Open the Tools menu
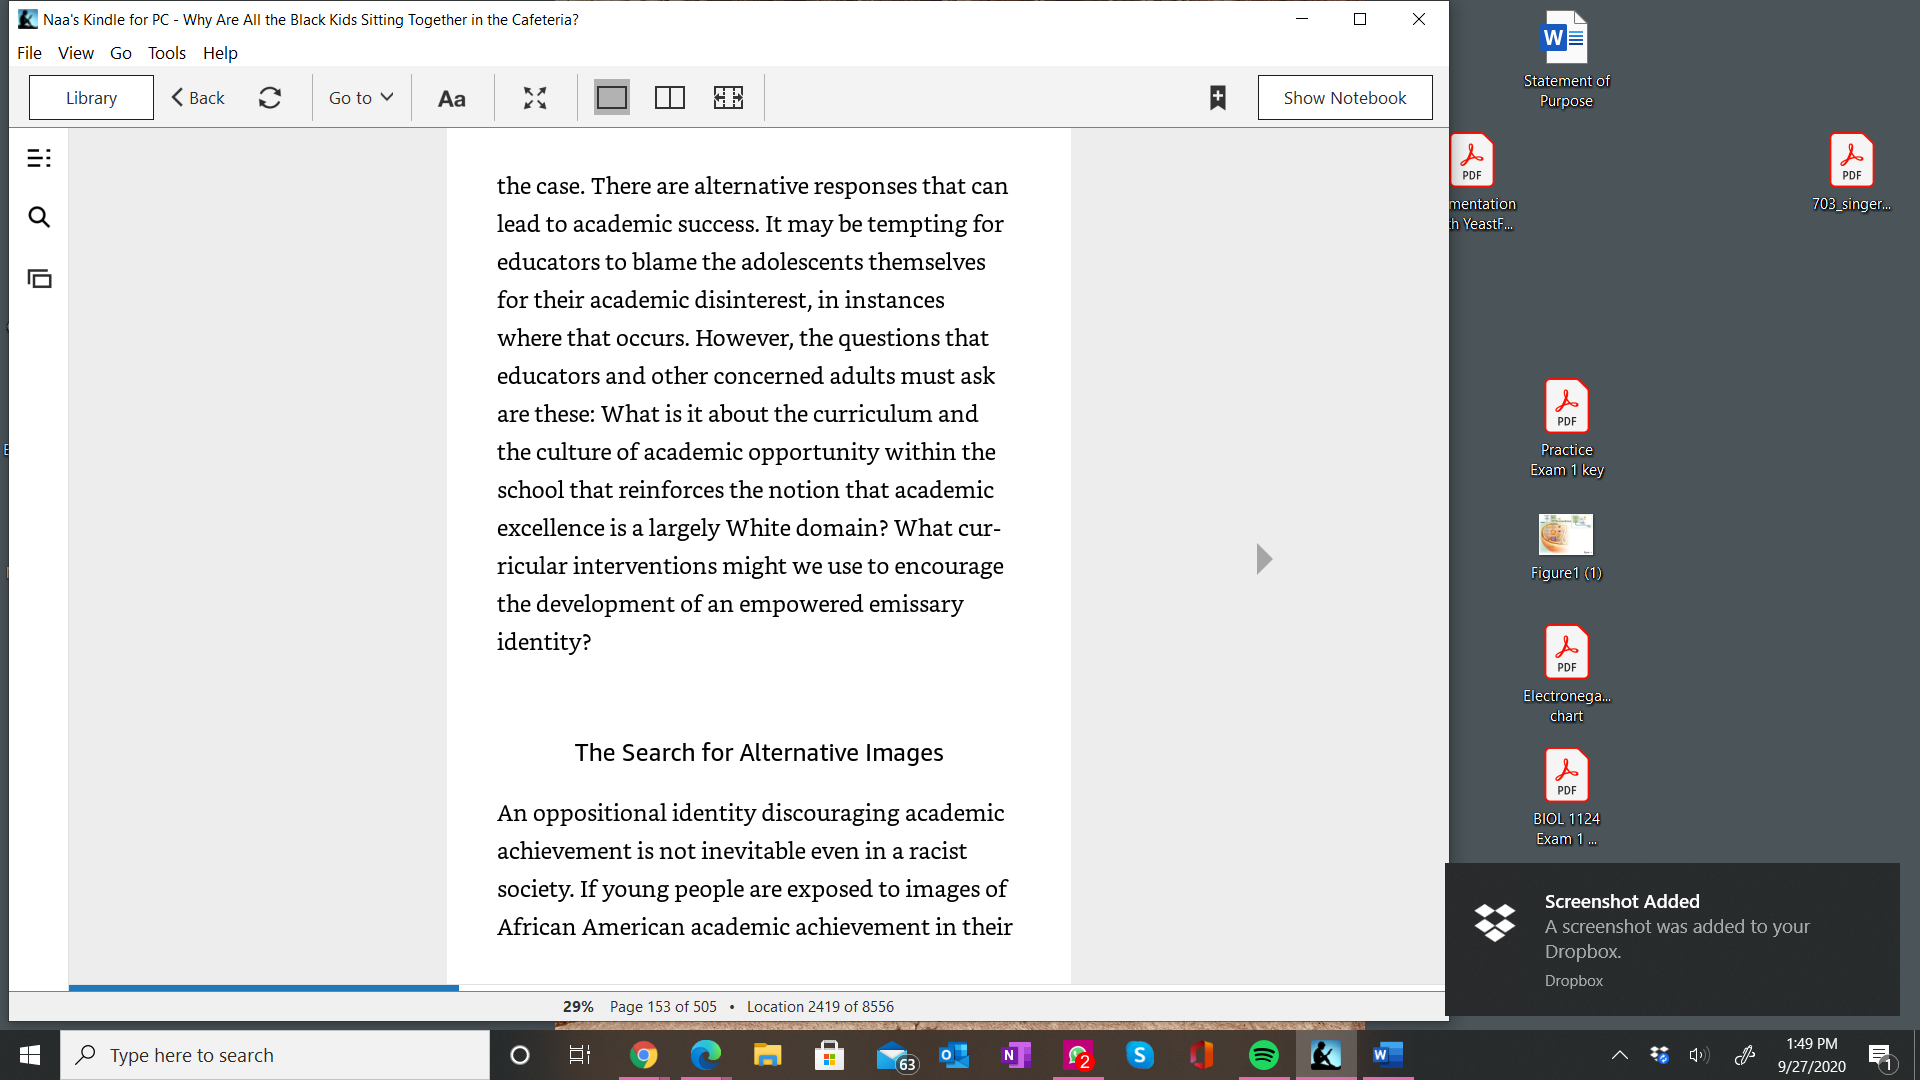Screen dimensions: 1920x1080 167,53
